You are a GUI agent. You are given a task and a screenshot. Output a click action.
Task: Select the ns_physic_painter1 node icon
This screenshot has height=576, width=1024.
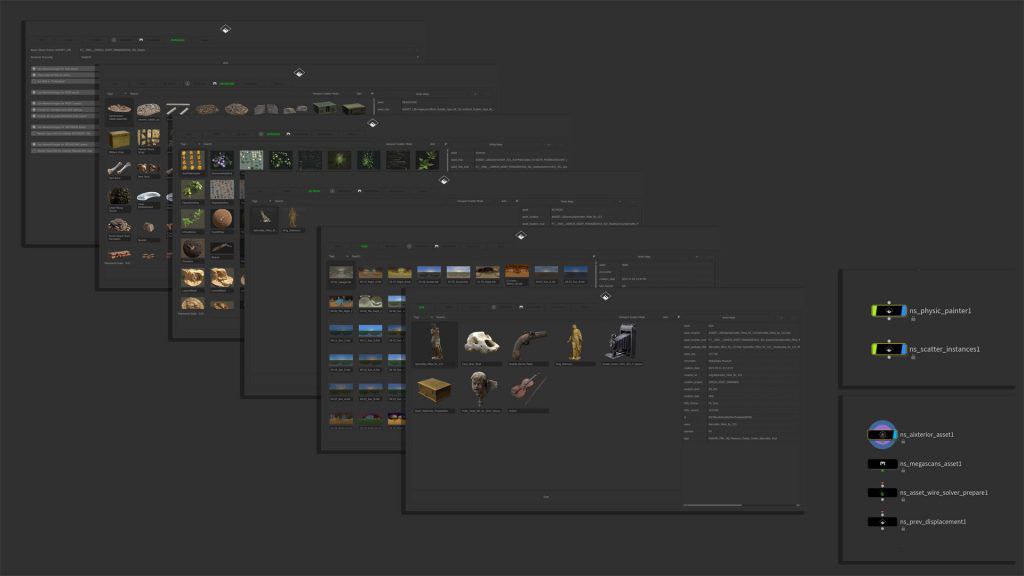point(889,311)
